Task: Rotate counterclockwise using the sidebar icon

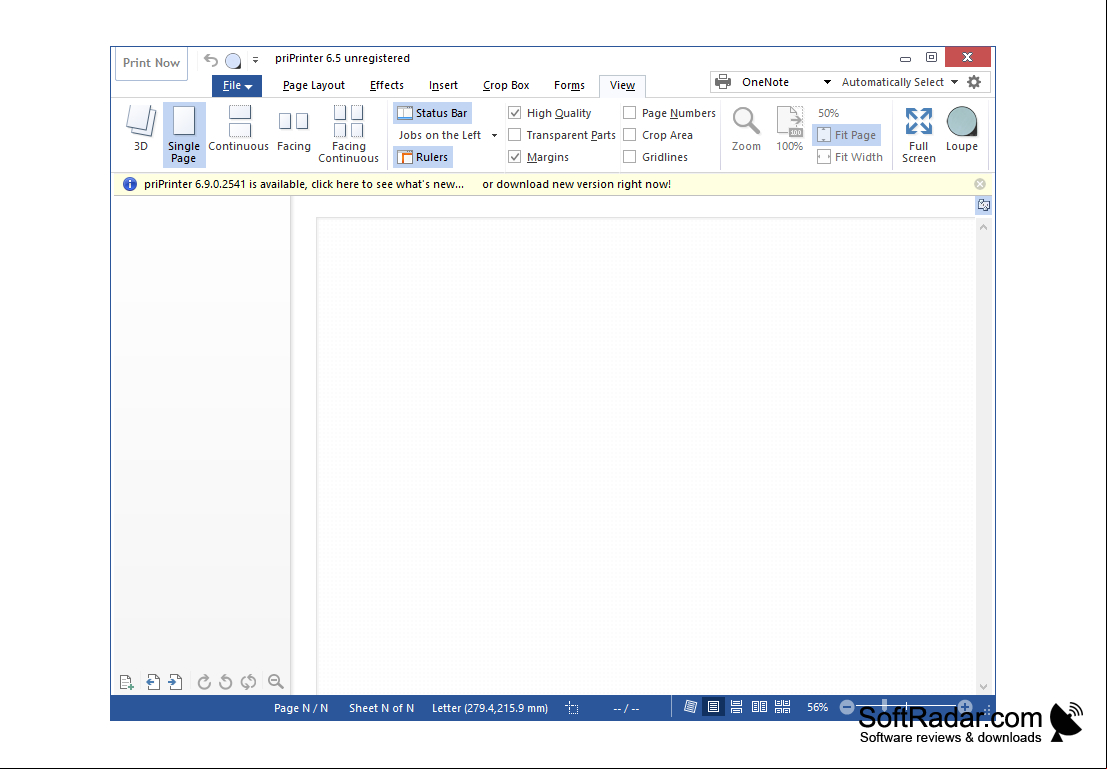Action: (226, 681)
